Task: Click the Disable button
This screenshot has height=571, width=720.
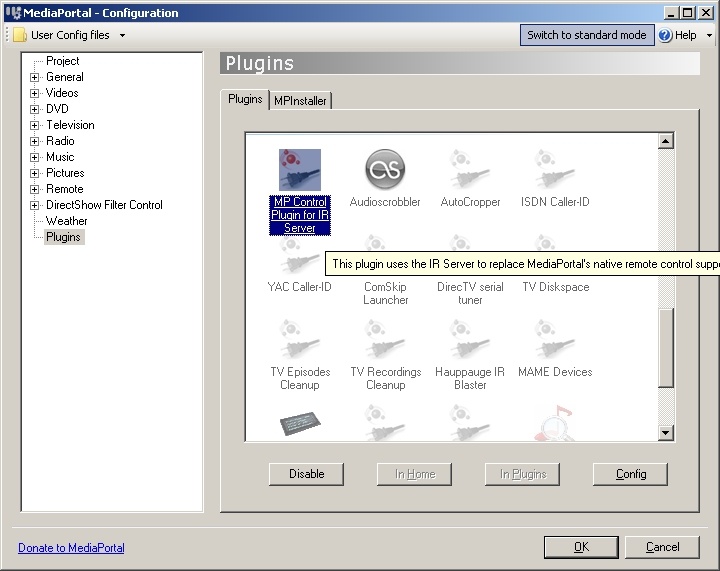Action: tap(306, 474)
